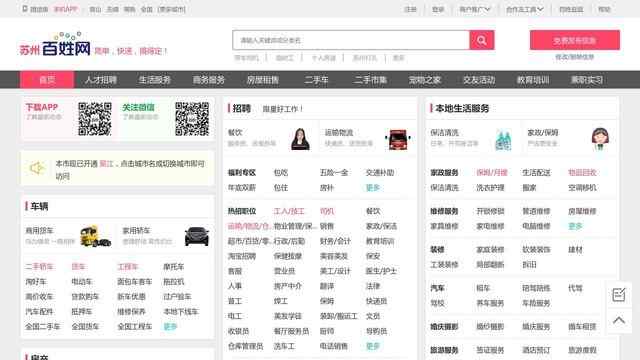The image size is (640, 360).
Task: Click the 仓库管理员 job link
Action: 245,346
